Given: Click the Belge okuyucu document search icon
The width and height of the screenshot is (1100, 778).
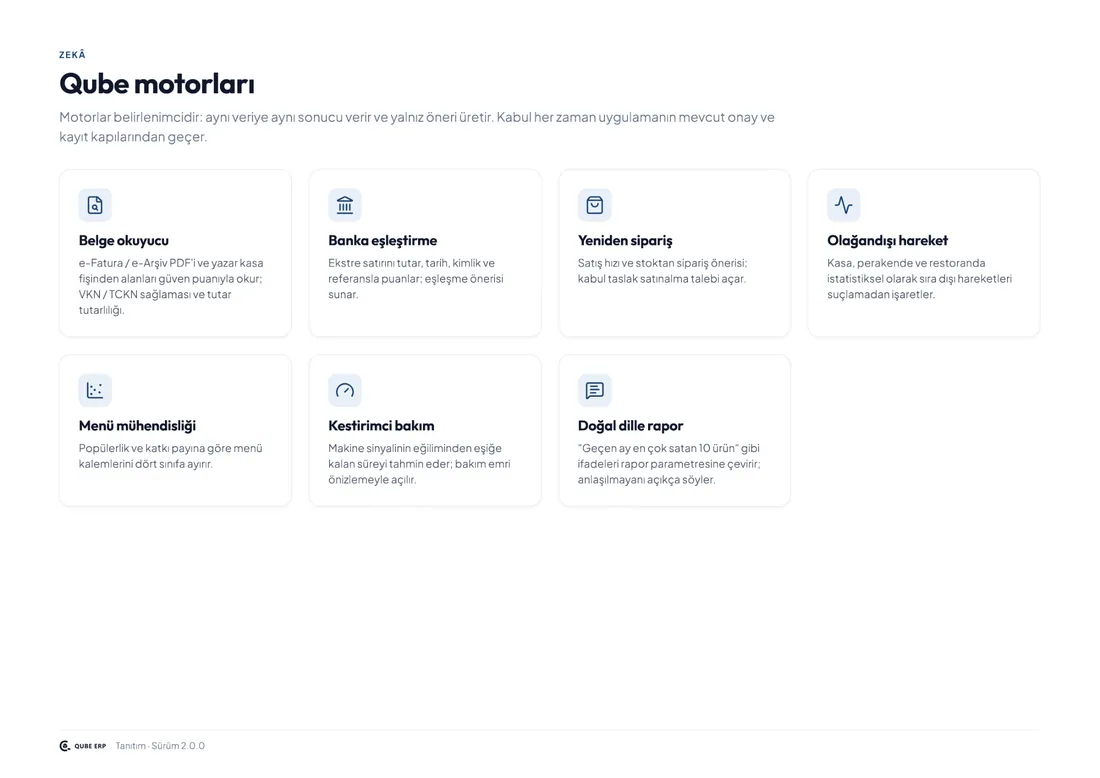Looking at the screenshot, I should click(x=95, y=205).
